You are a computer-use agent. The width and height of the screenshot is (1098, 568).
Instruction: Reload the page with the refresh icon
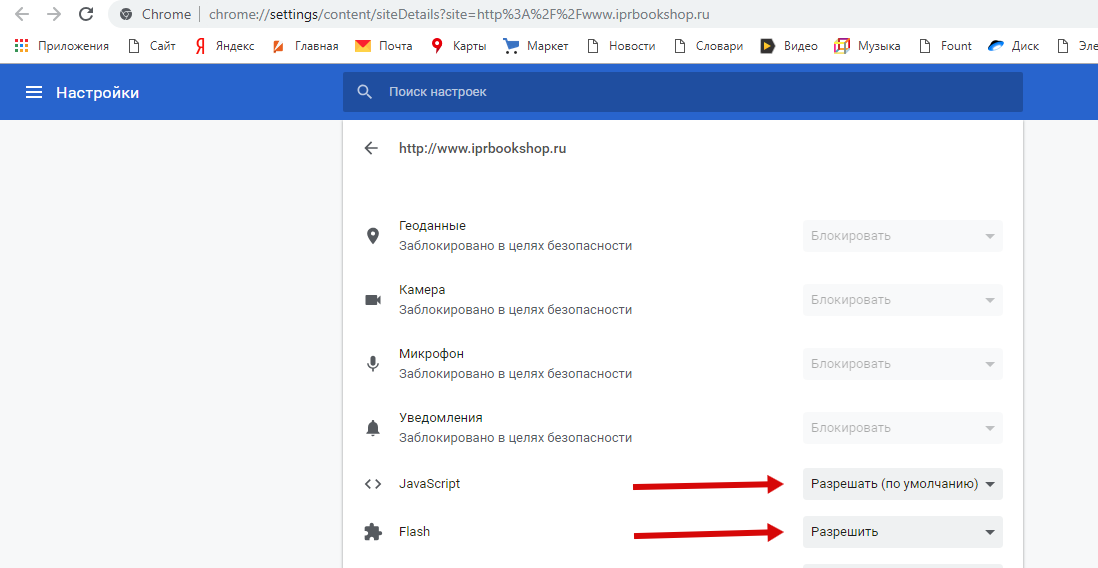coord(86,15)
